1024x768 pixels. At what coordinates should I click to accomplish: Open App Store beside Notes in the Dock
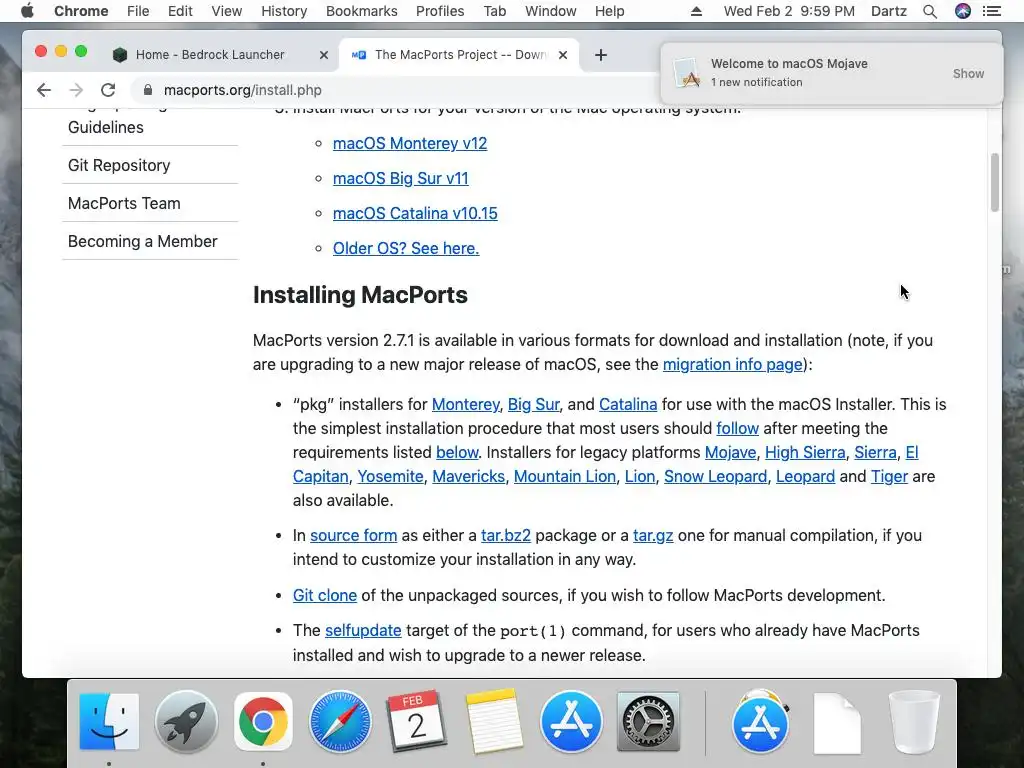(571, 722)
